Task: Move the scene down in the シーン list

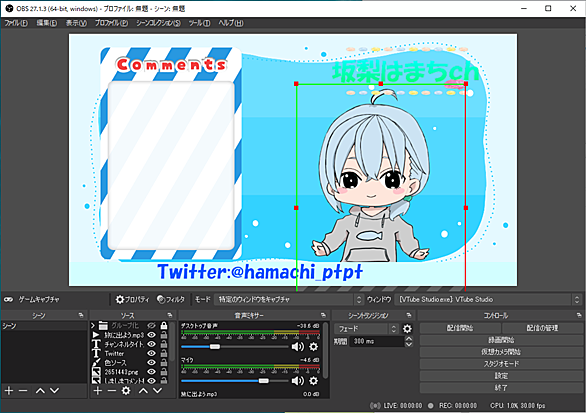Action: point(55,391)
